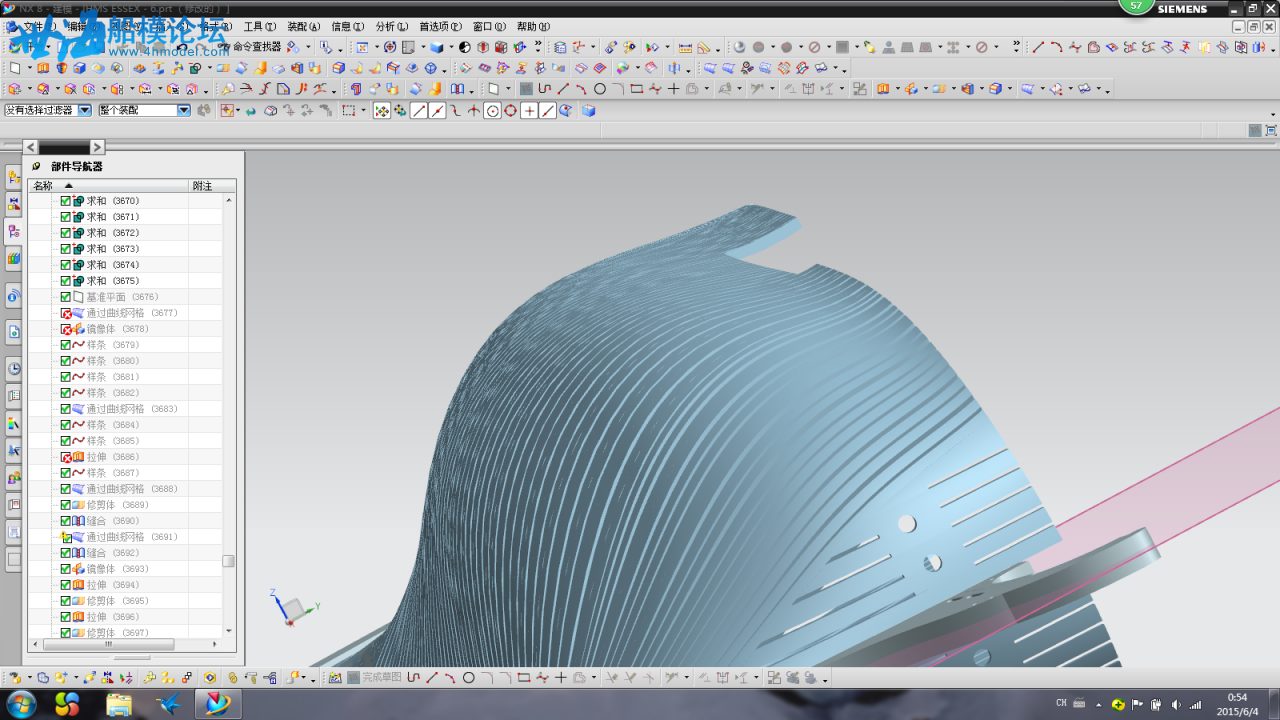1280x720 pixels.
Task: Click the 部件导航器 panel title
Action: (77, 167)
